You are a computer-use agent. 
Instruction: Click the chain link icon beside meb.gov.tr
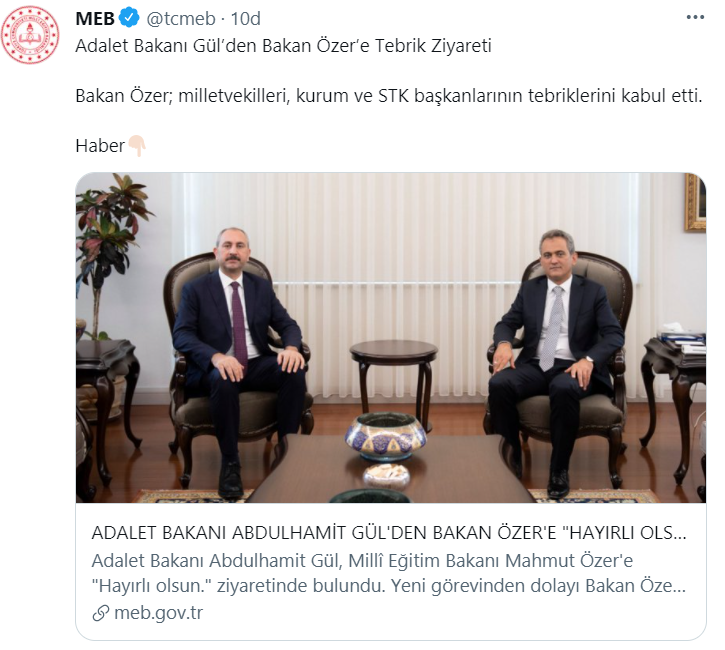(101, 613)
